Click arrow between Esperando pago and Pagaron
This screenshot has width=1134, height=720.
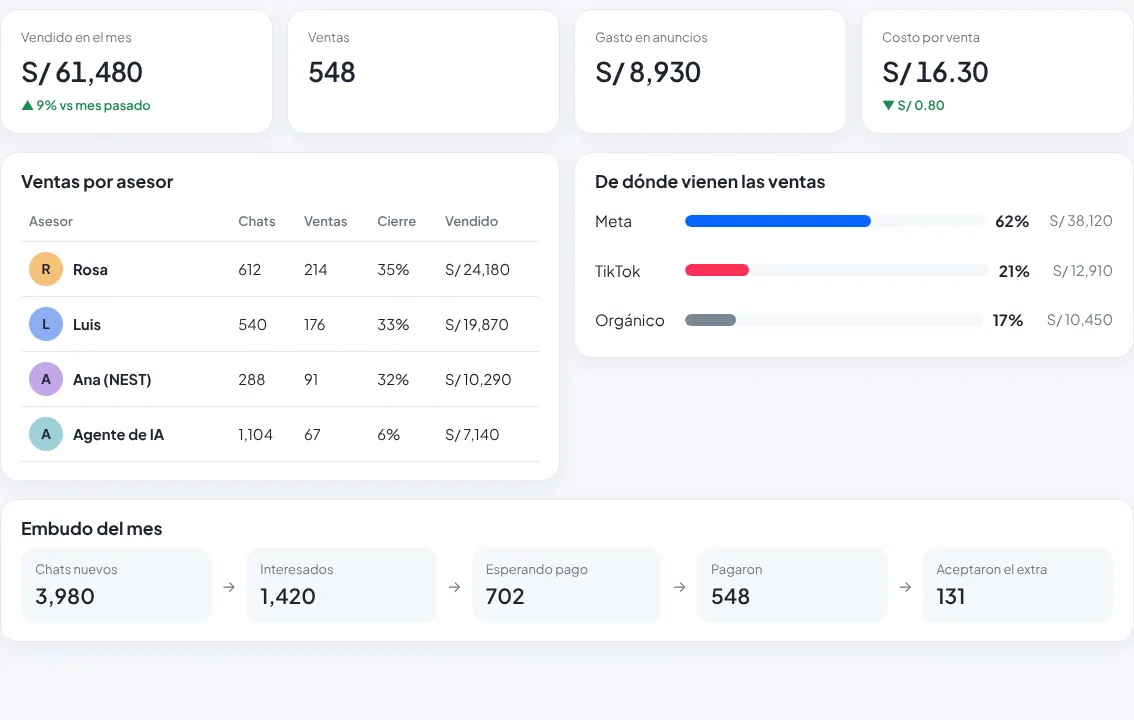680,587
